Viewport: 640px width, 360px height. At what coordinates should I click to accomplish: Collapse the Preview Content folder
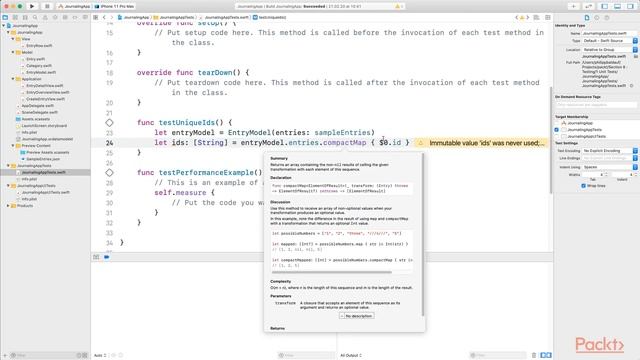pyautogui.click(x=13, y=145)
